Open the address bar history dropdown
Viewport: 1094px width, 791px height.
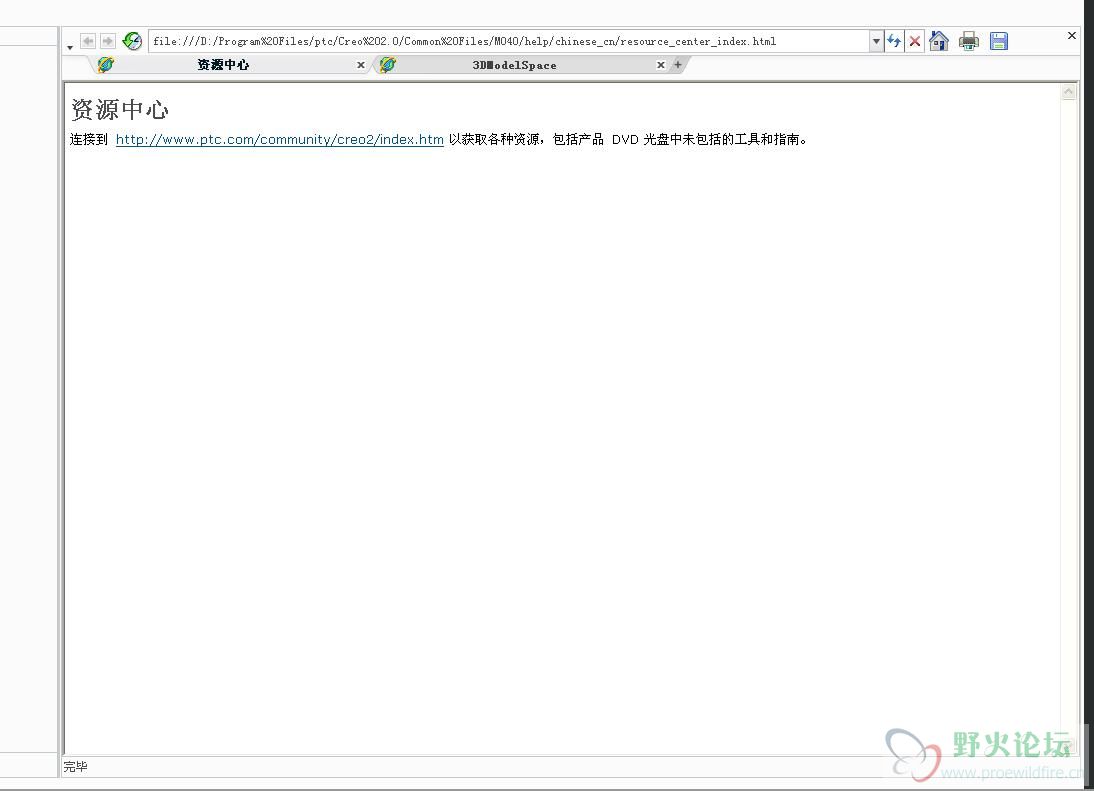pos(876,41)
